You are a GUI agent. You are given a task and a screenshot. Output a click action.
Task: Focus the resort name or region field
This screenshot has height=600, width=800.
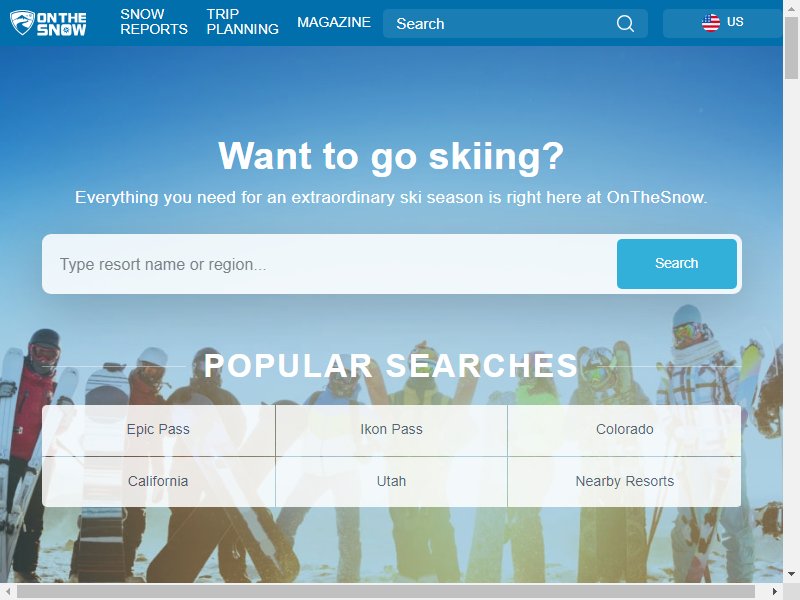[x=330, y=264]
